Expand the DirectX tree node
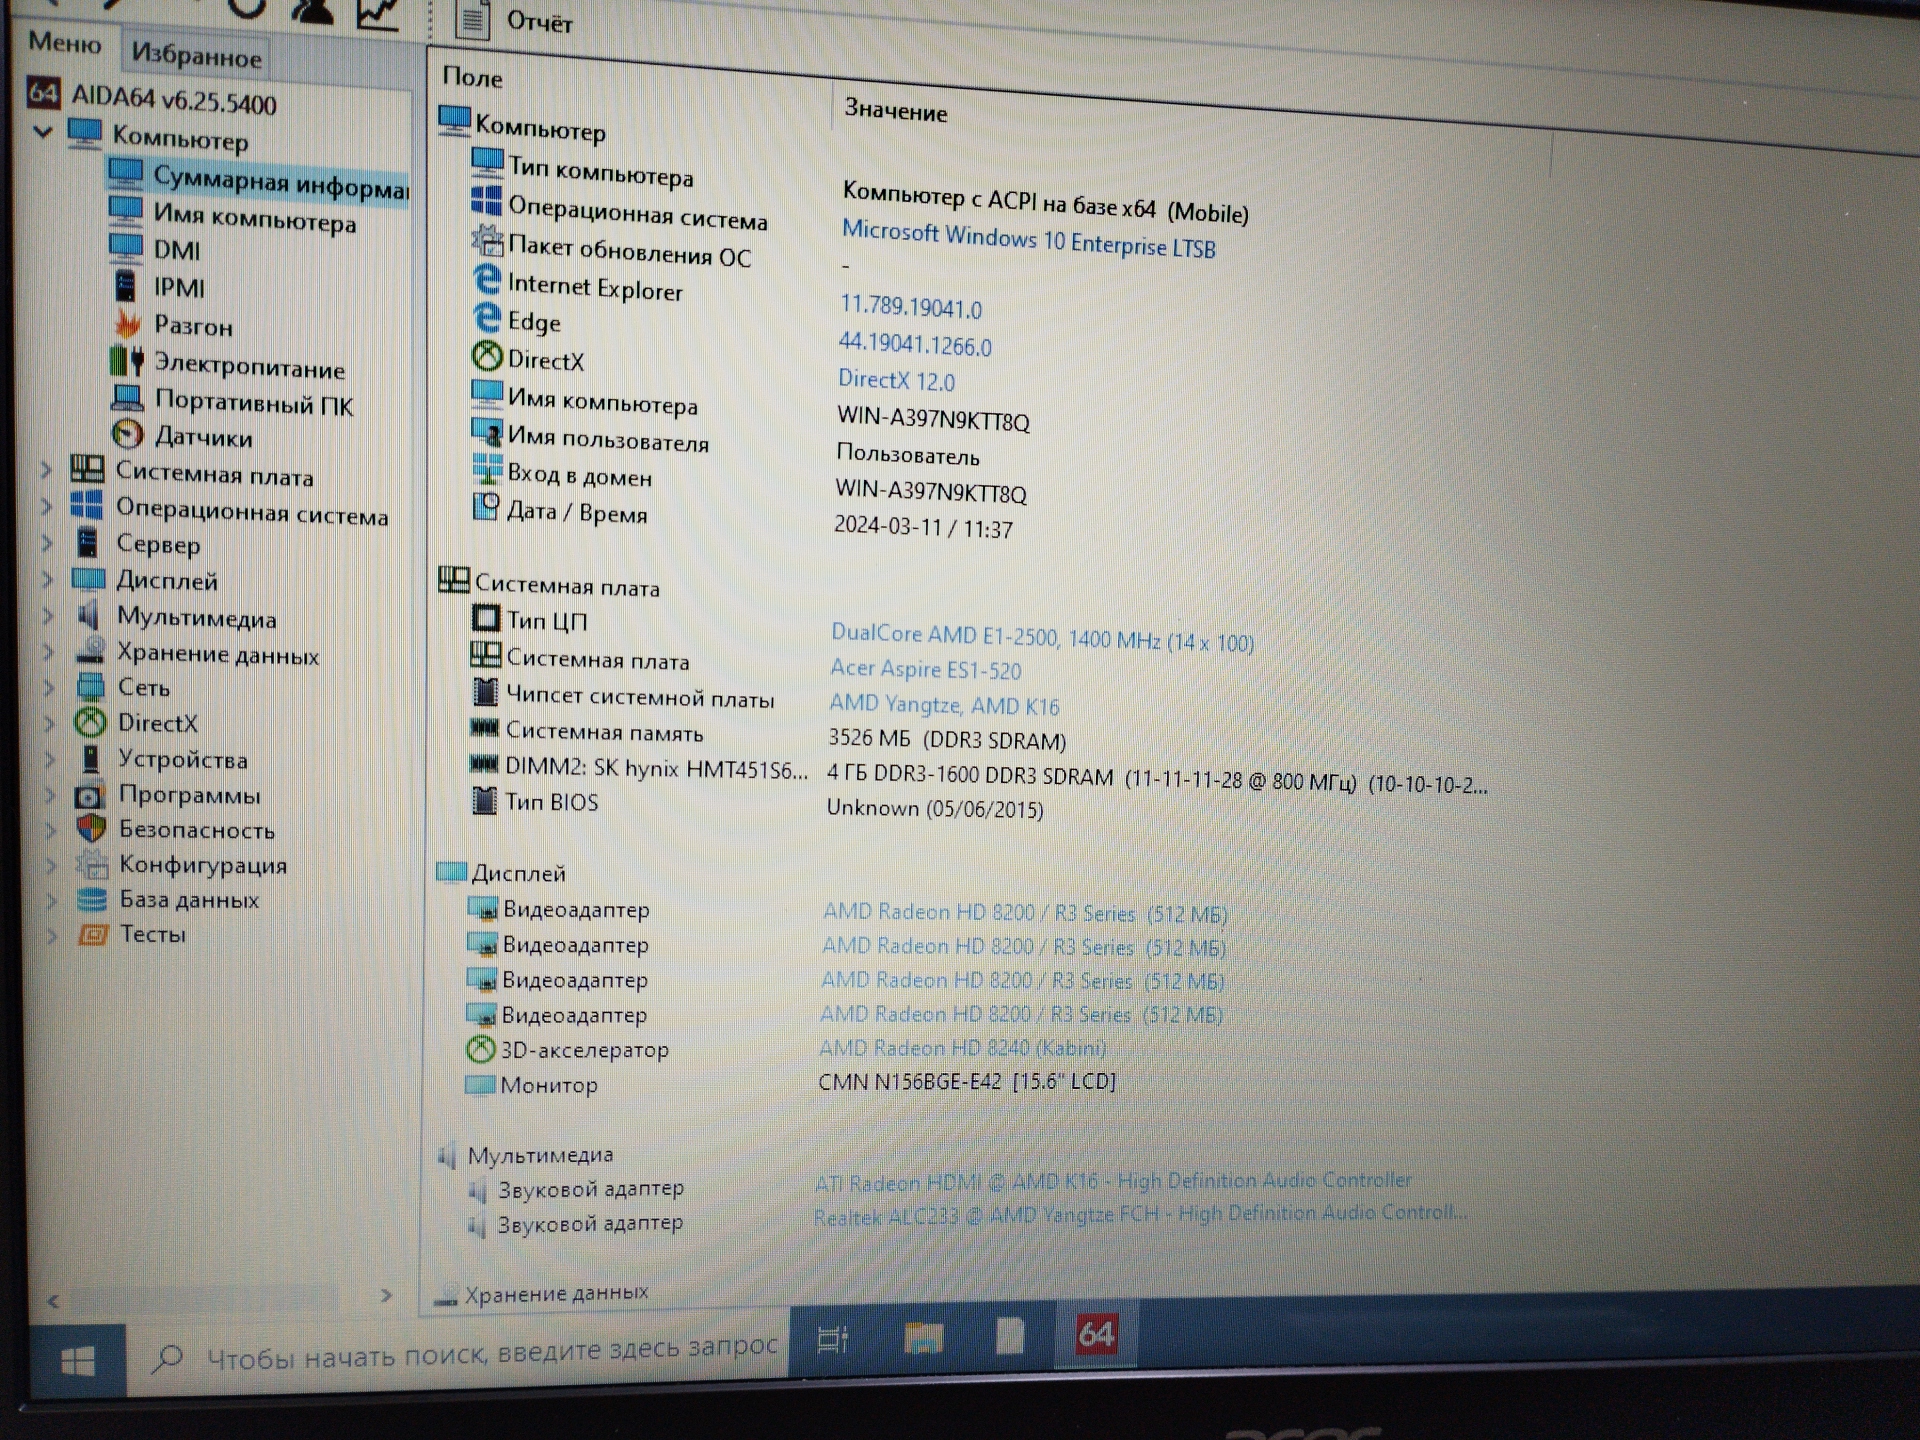 coord(49,722)
